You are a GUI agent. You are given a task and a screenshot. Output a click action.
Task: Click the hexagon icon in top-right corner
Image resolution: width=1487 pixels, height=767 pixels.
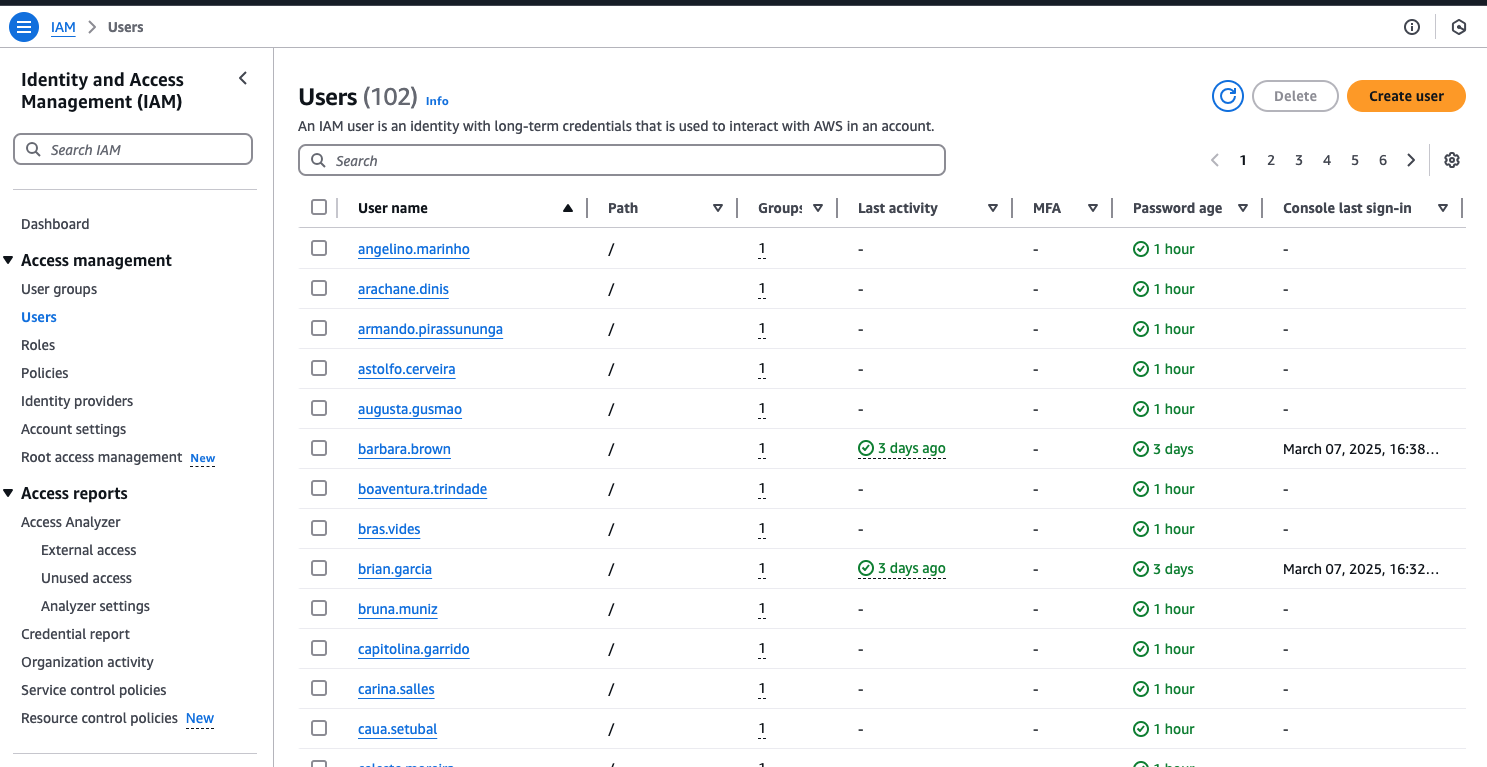click(1459, 27)
